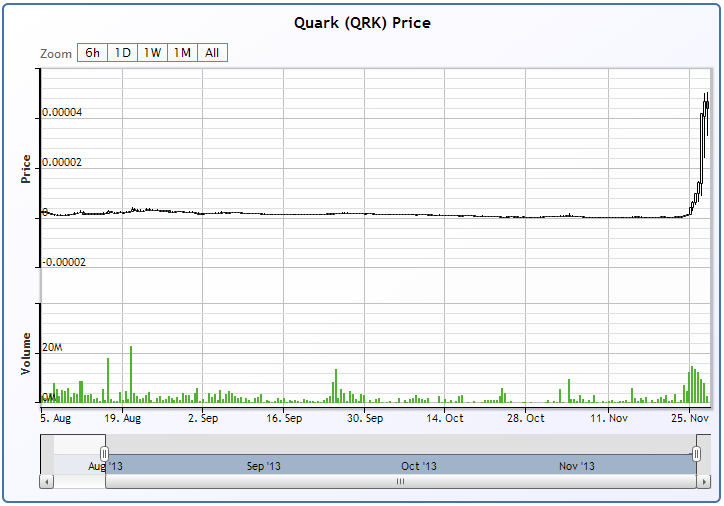Screen dimensions: 724x506
Task: Click Nov '13 in the navigator
Action: click(577, 466)
